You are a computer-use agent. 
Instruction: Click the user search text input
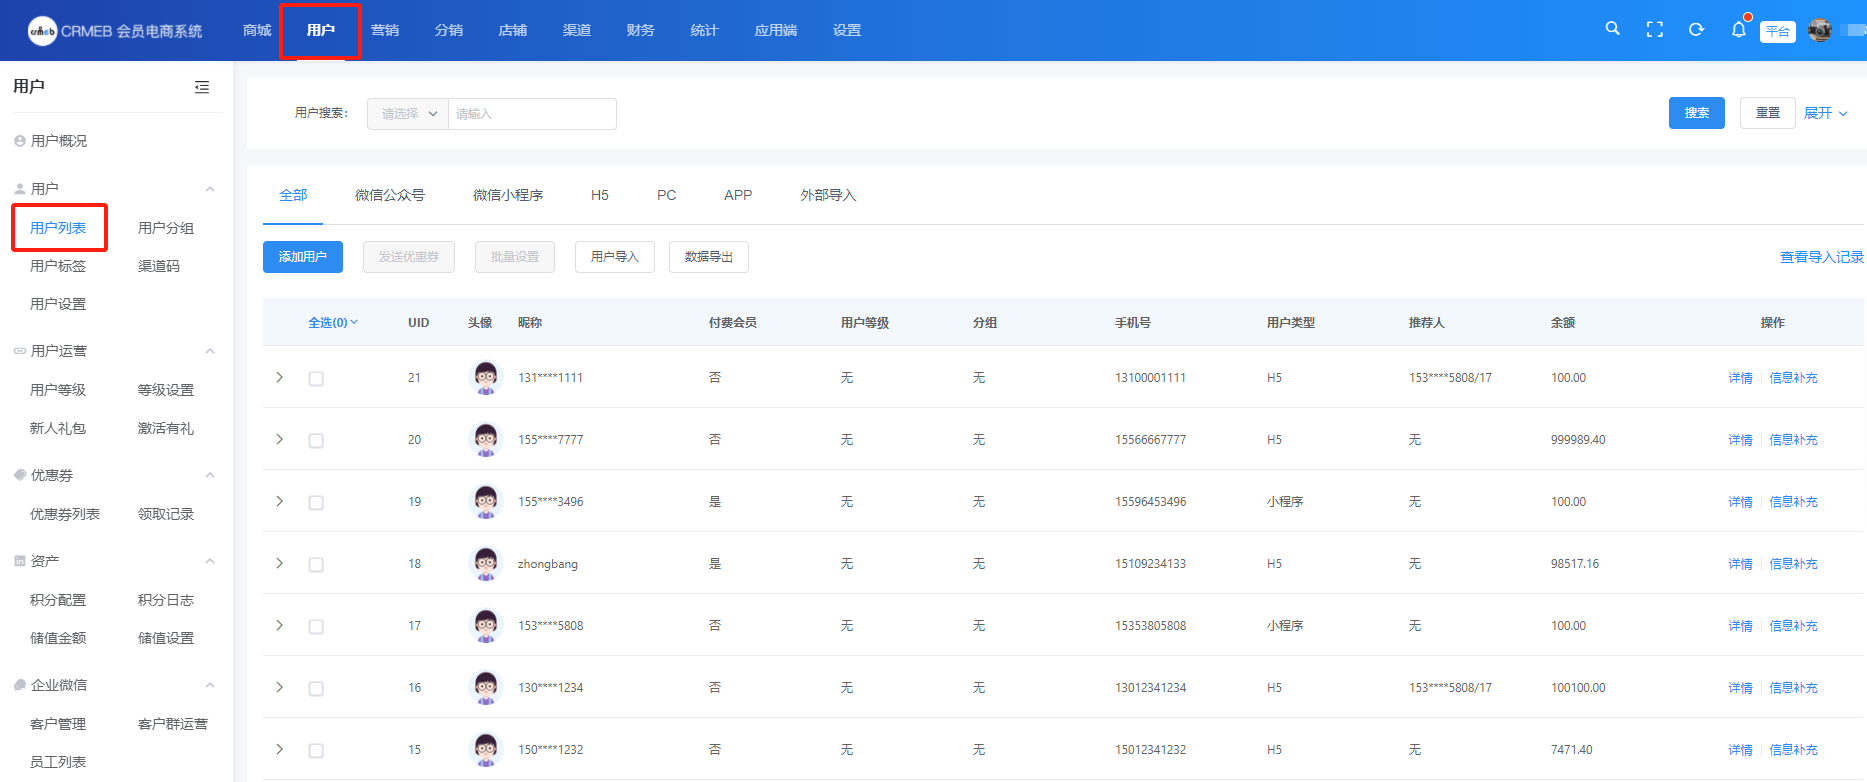pyautogui.click(x=532, y=114)
